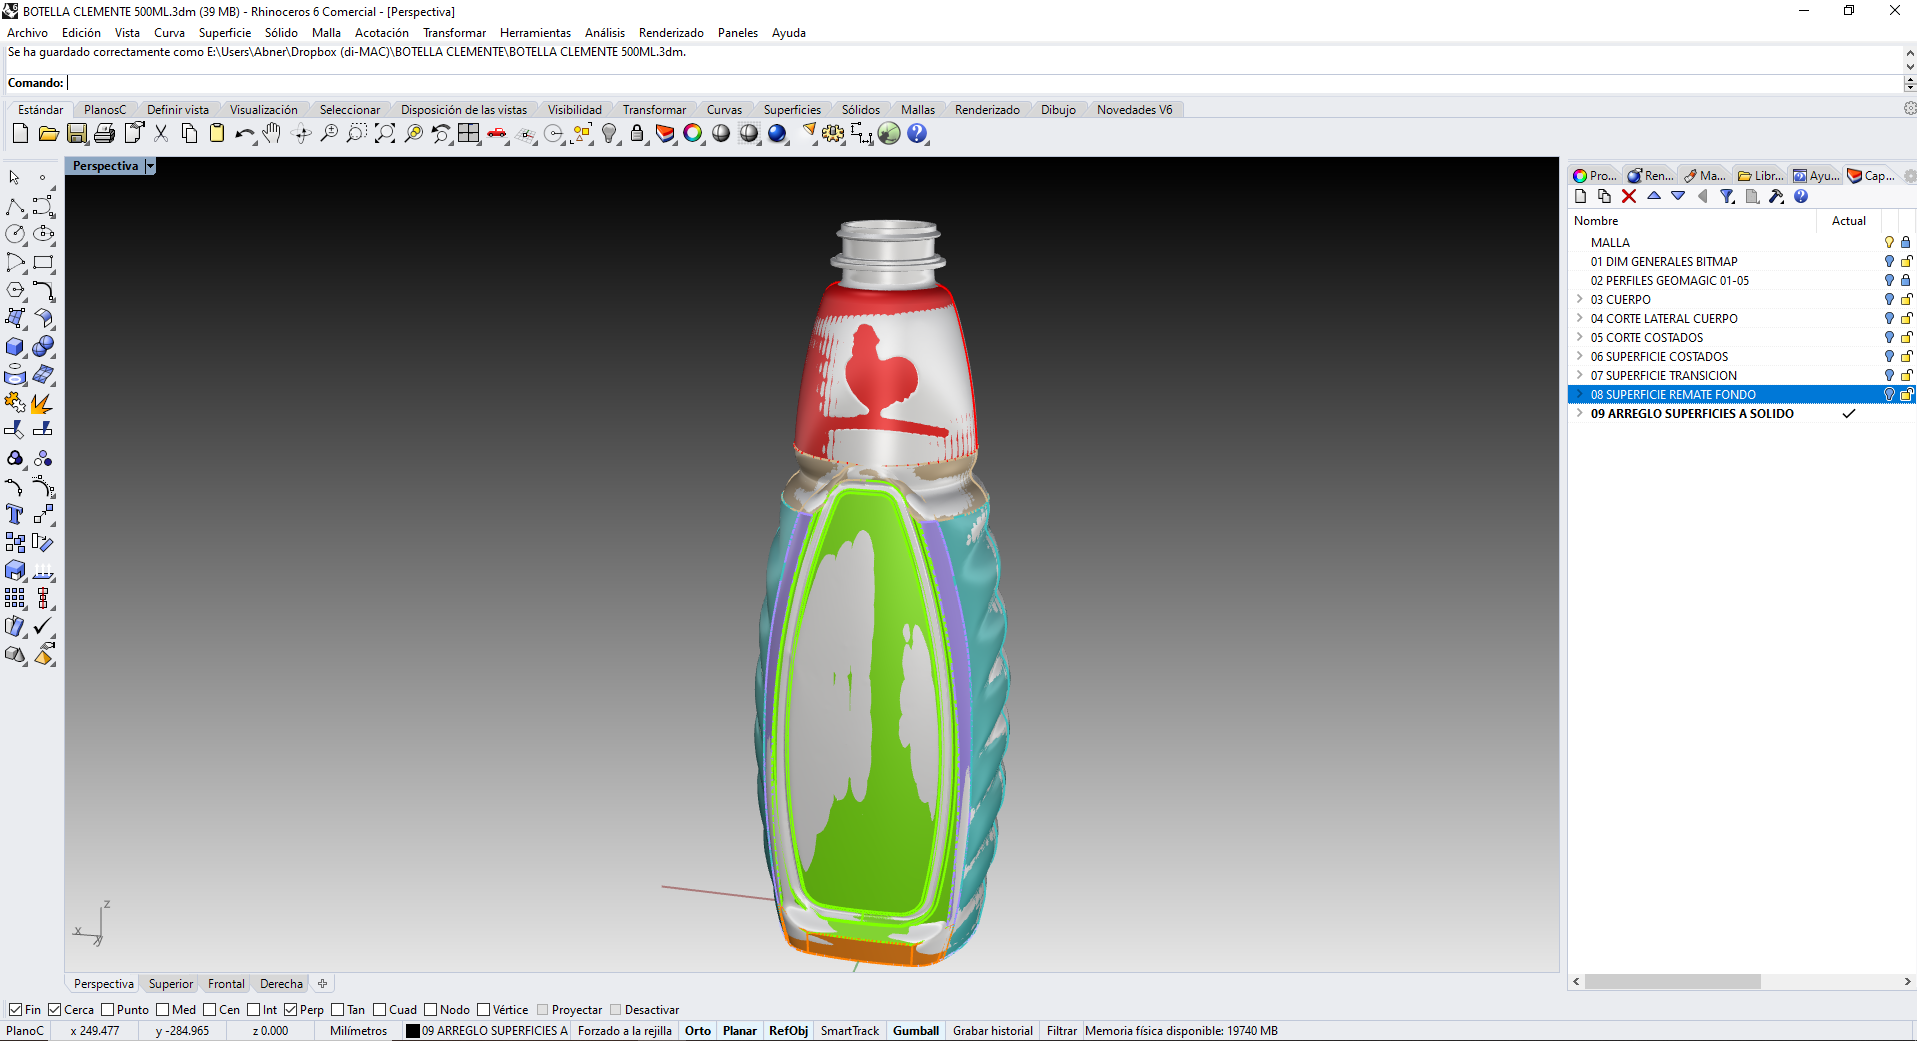Click the four-viewport layout icon
This screenshot has height=1041, width=1917.
[x=468, y=134]
